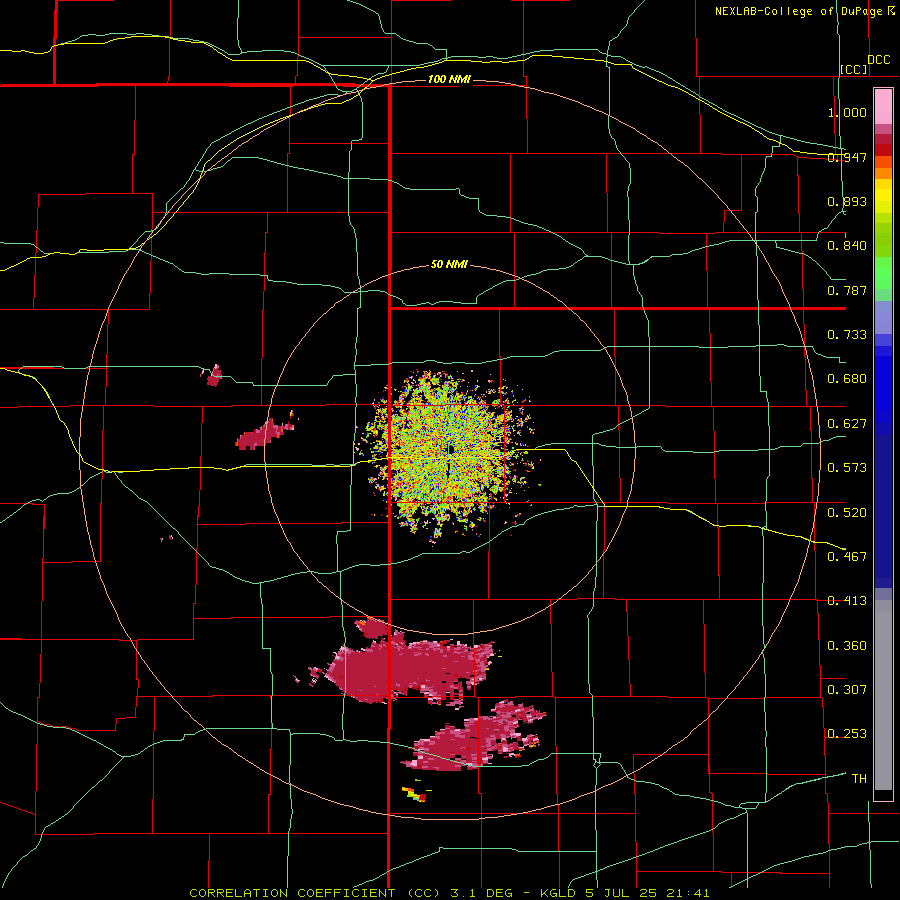Click the 1.000 colorbar value label

(x=847, y=112)
